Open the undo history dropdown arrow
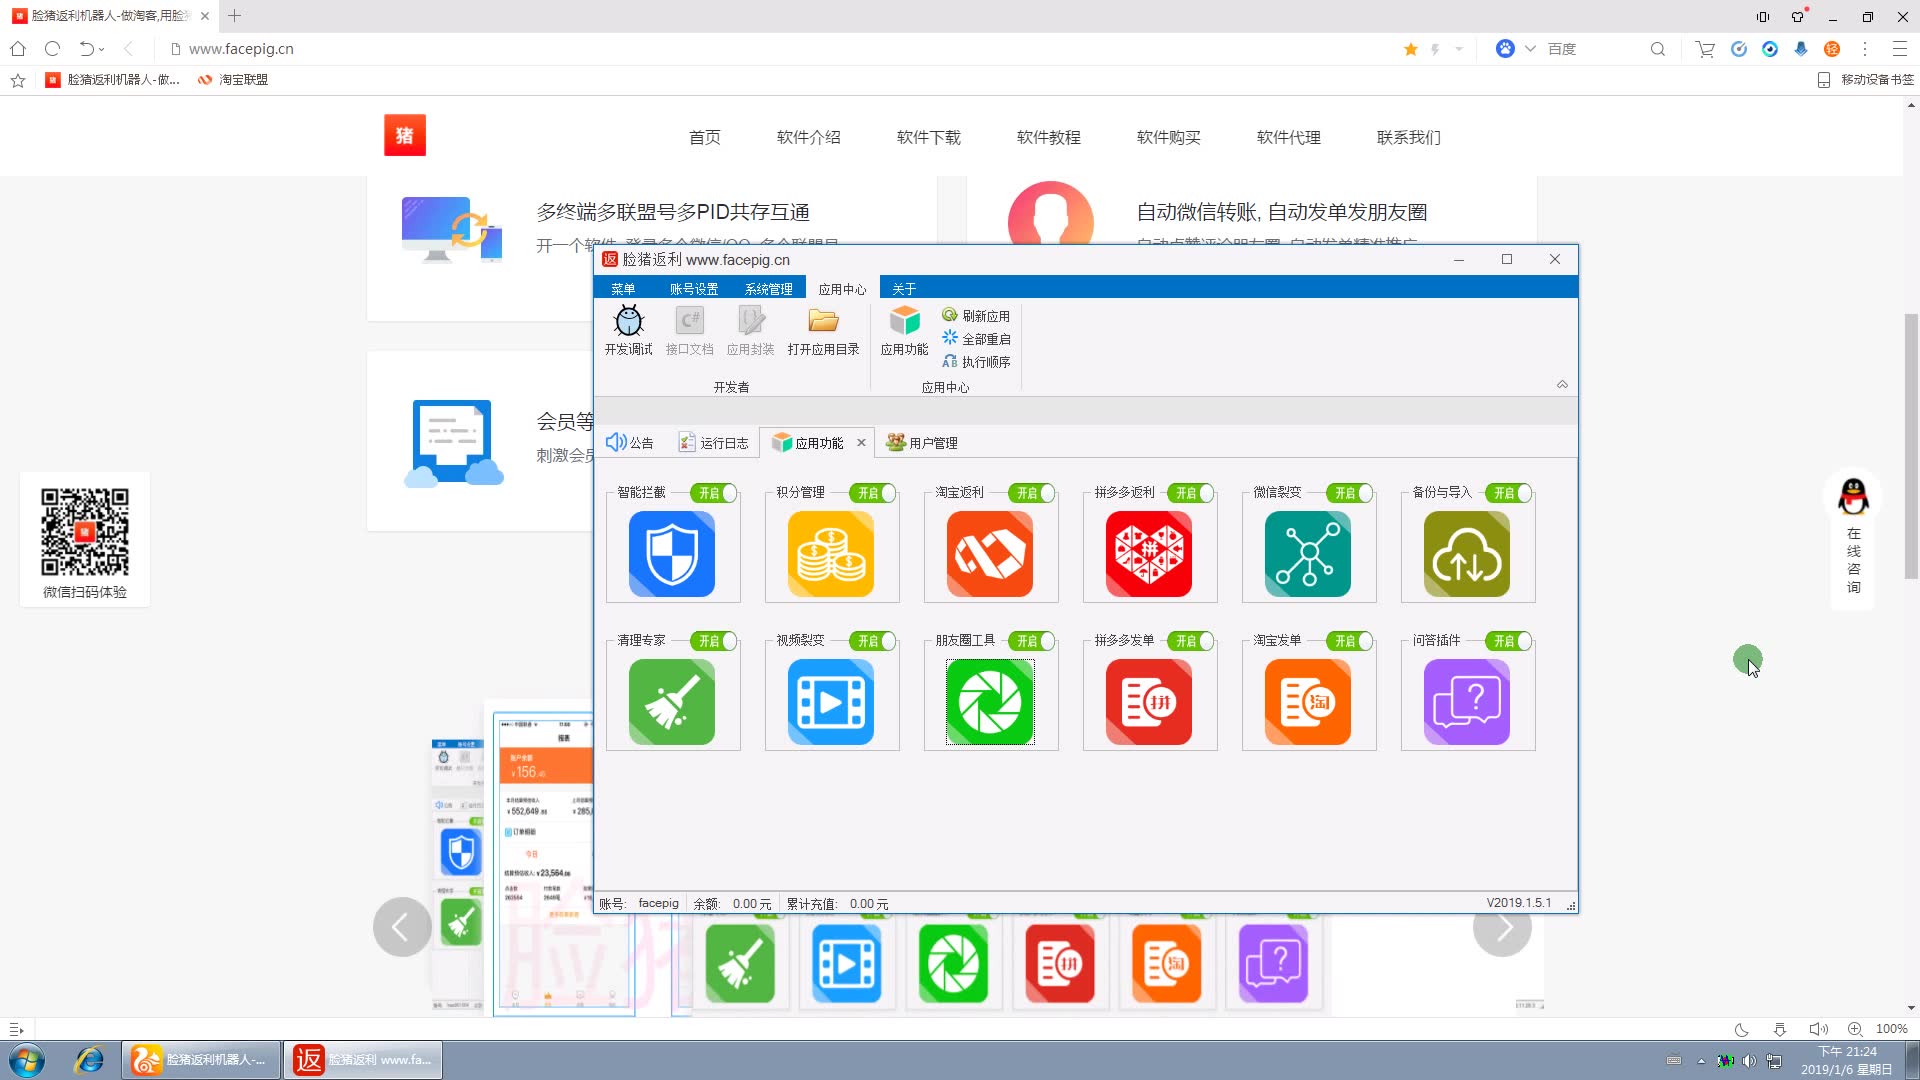Image resolution: width=1920 pixels, height=1080 pixels. click(101, 49)
